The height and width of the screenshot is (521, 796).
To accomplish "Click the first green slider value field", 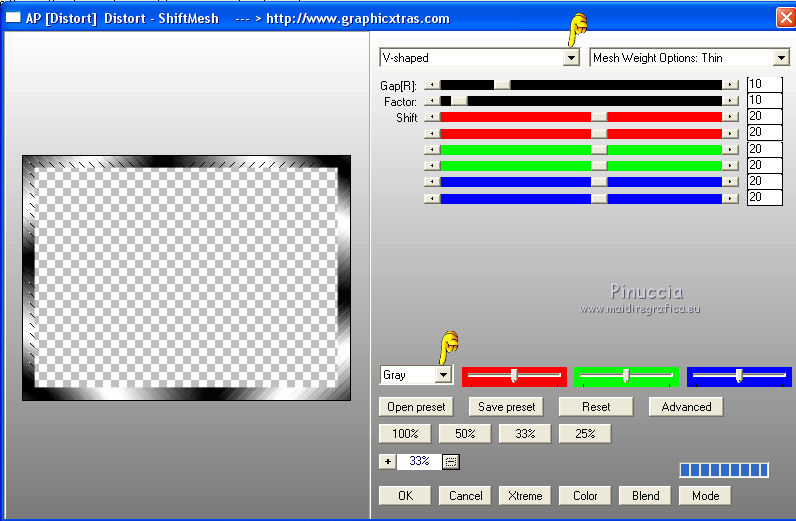I will (765, 149).
